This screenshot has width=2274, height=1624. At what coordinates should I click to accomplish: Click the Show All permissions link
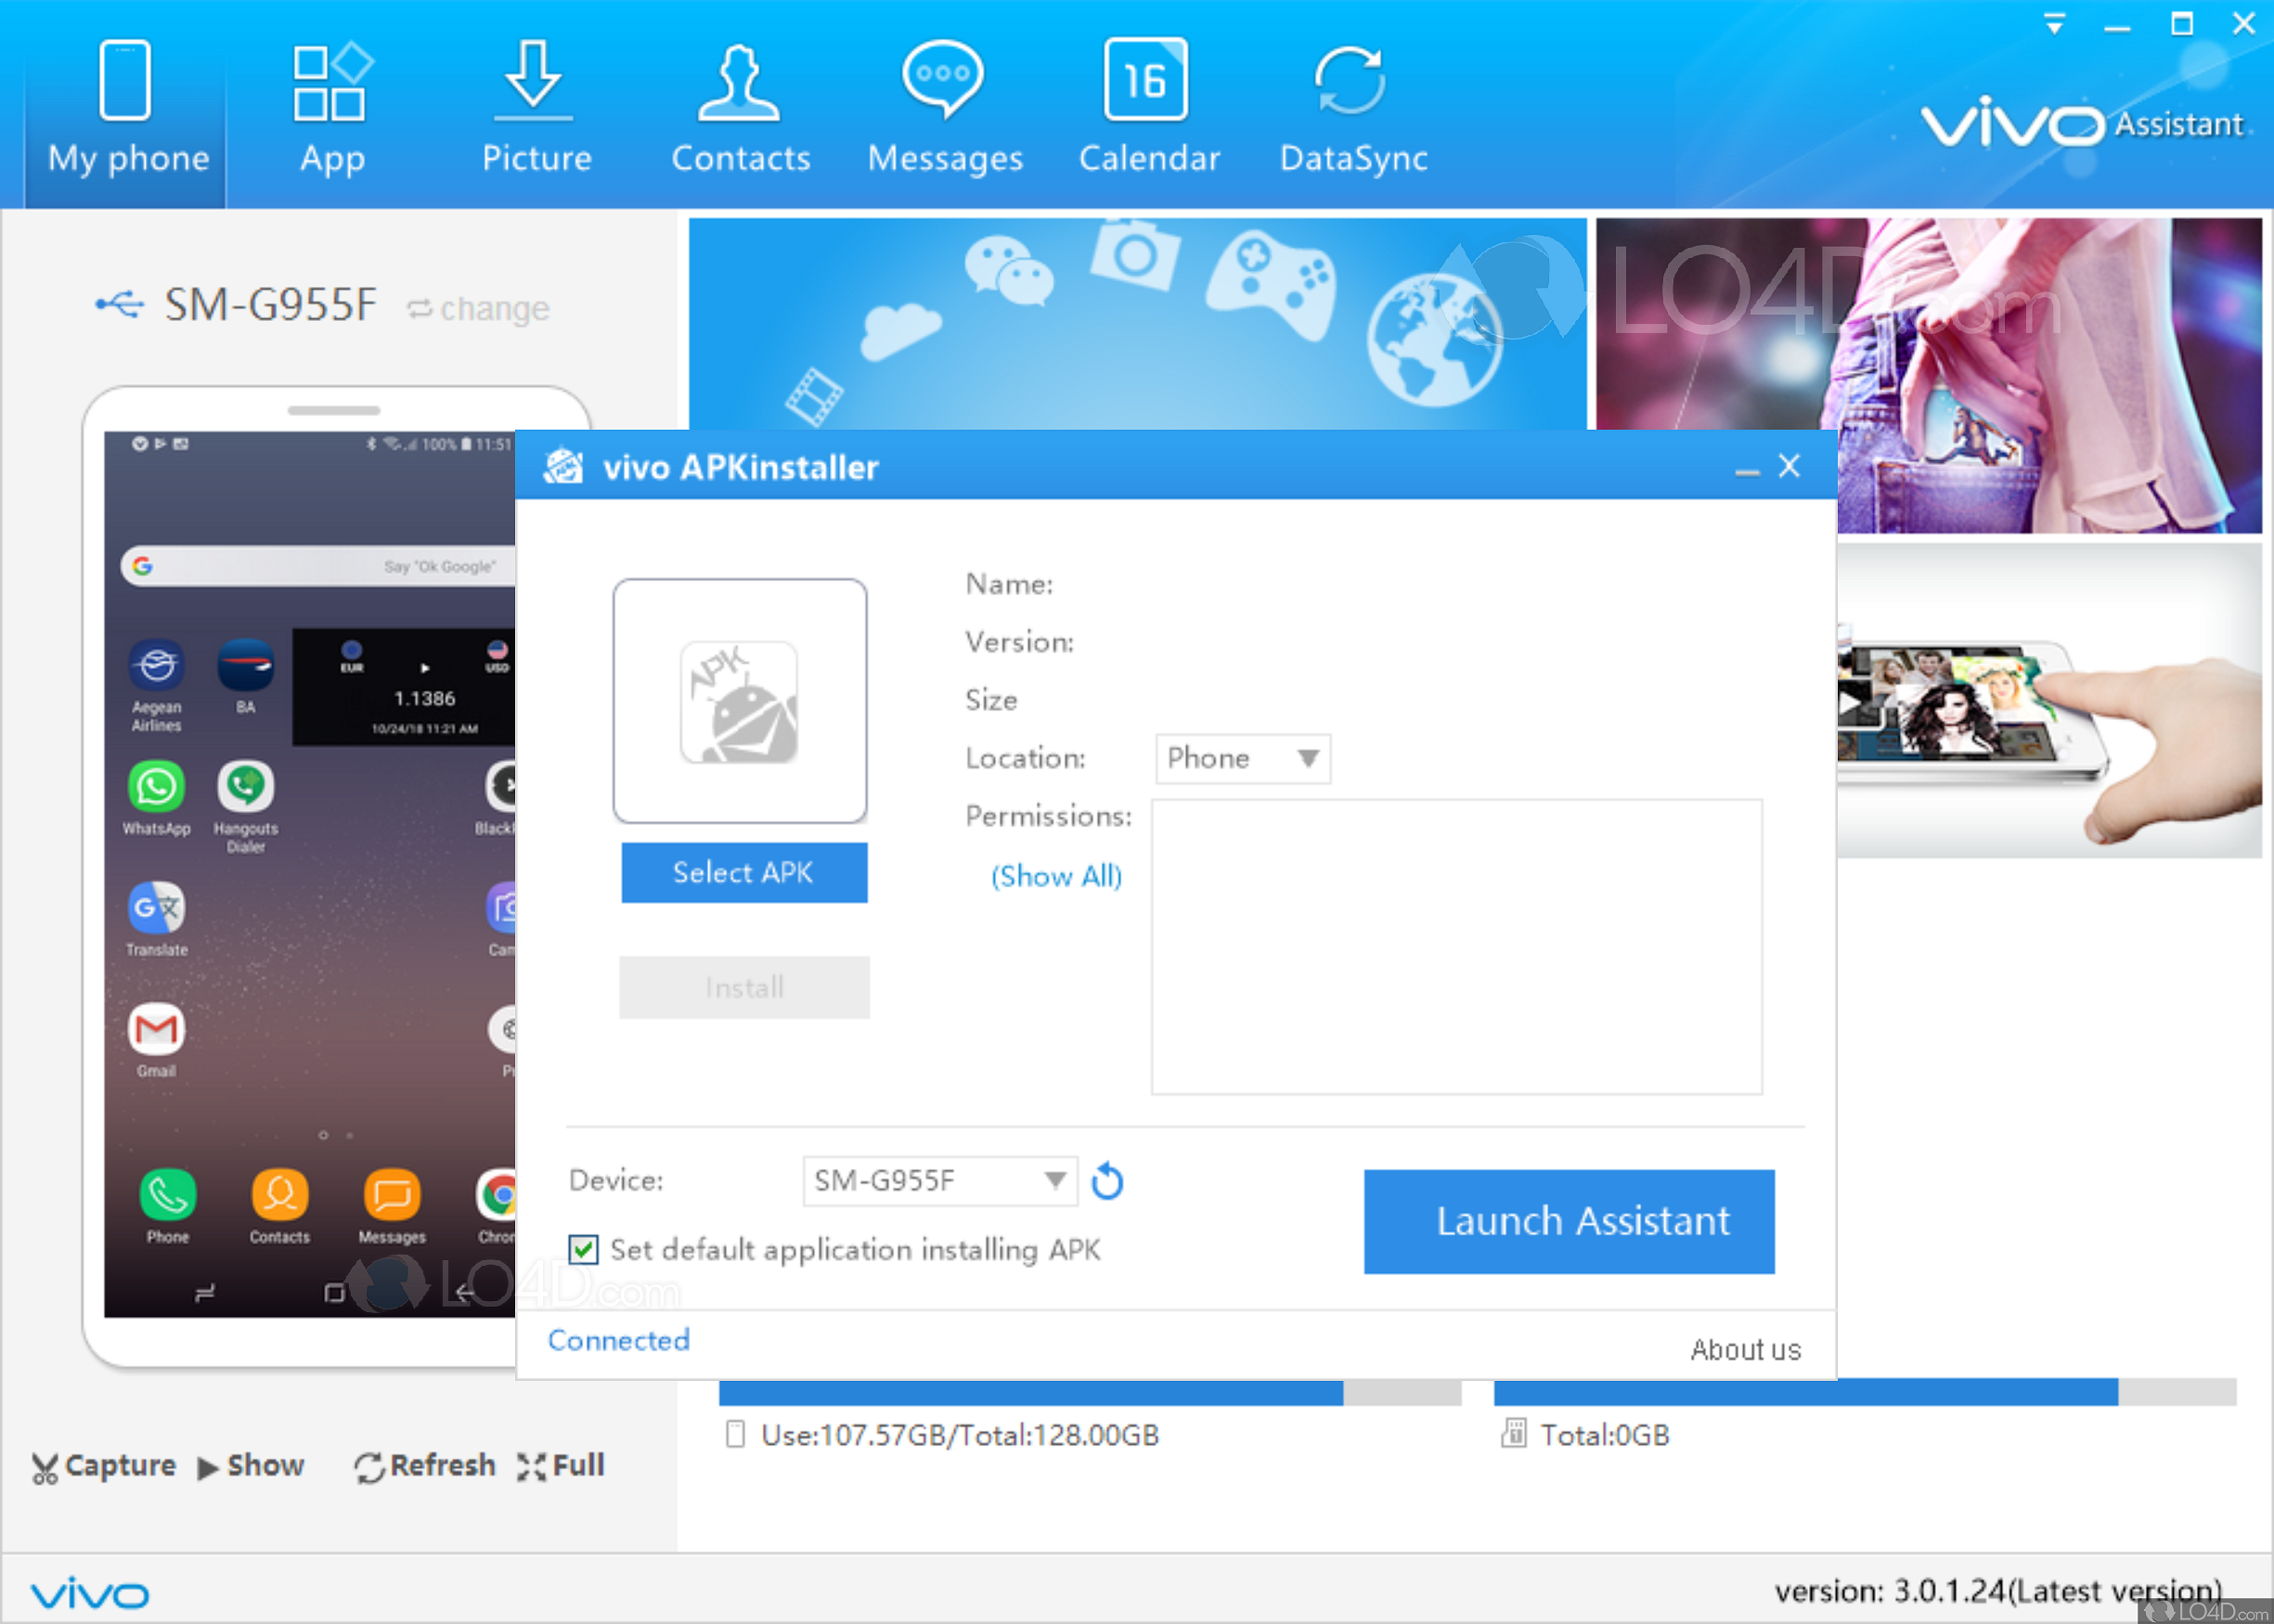coord(1055,876)
